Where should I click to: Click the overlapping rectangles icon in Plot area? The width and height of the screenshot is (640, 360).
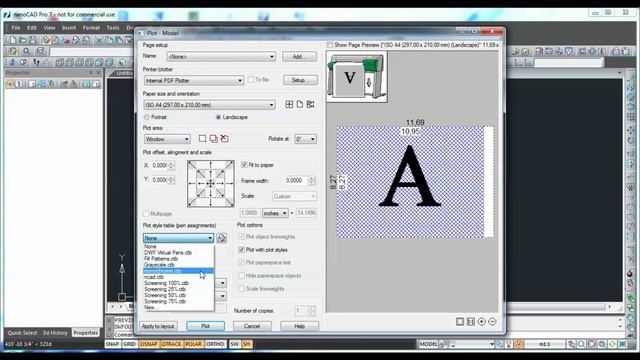(213, 139)
